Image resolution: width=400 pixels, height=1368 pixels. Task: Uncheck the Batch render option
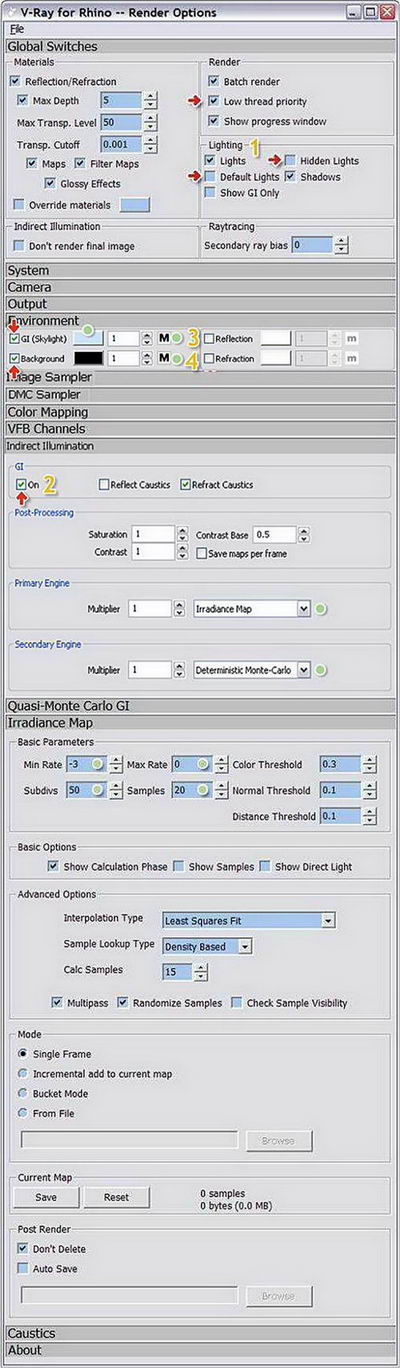tap(214, 81)
